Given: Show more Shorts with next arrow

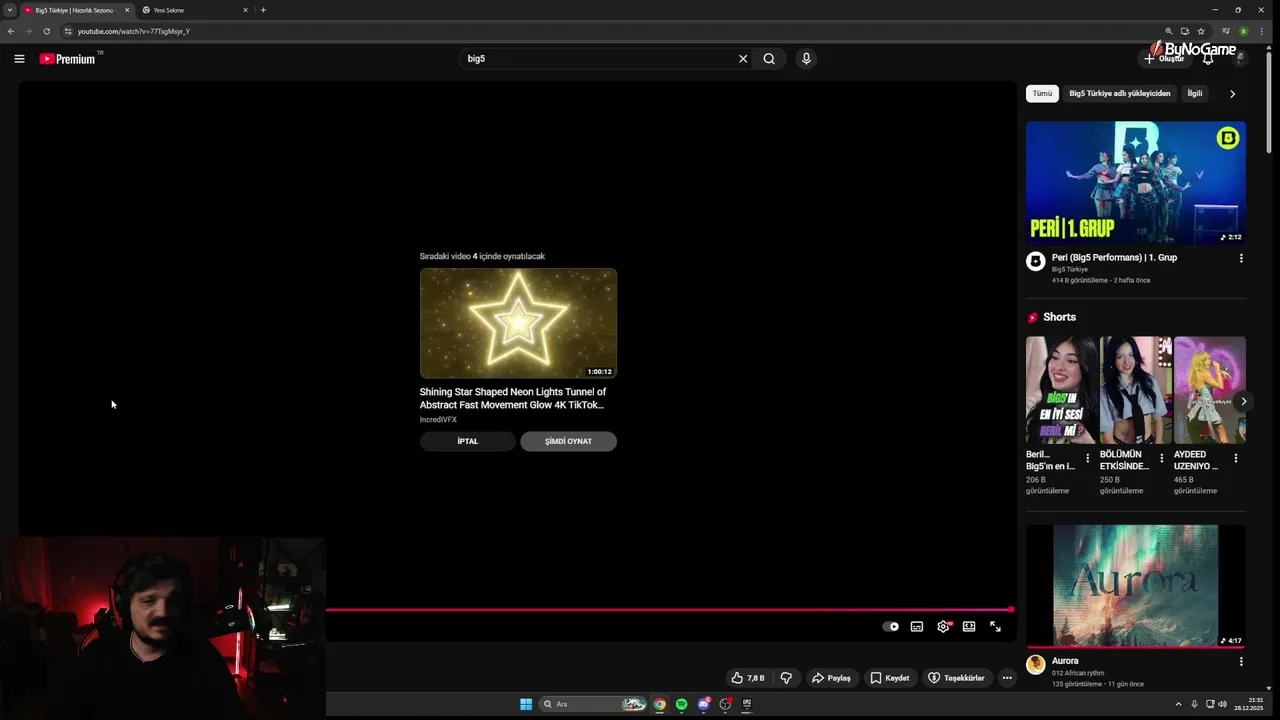Looking at the screenshot, I should coord(1243,401).
